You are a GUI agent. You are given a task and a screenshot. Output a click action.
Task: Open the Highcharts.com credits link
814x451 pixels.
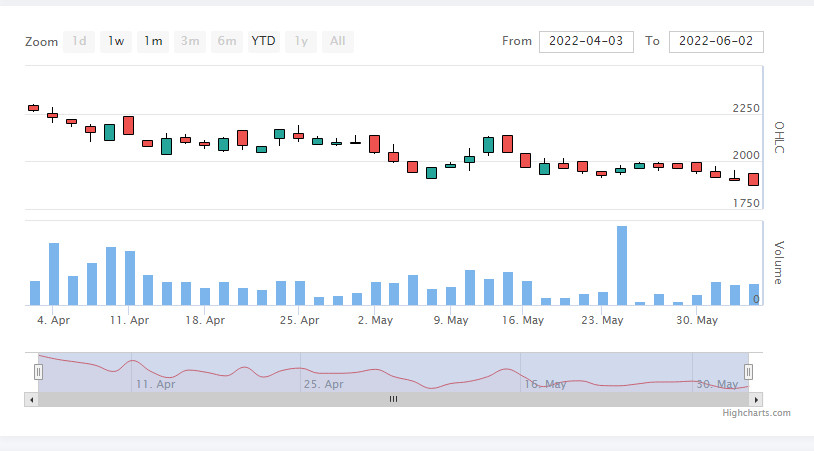pos(756,413)
